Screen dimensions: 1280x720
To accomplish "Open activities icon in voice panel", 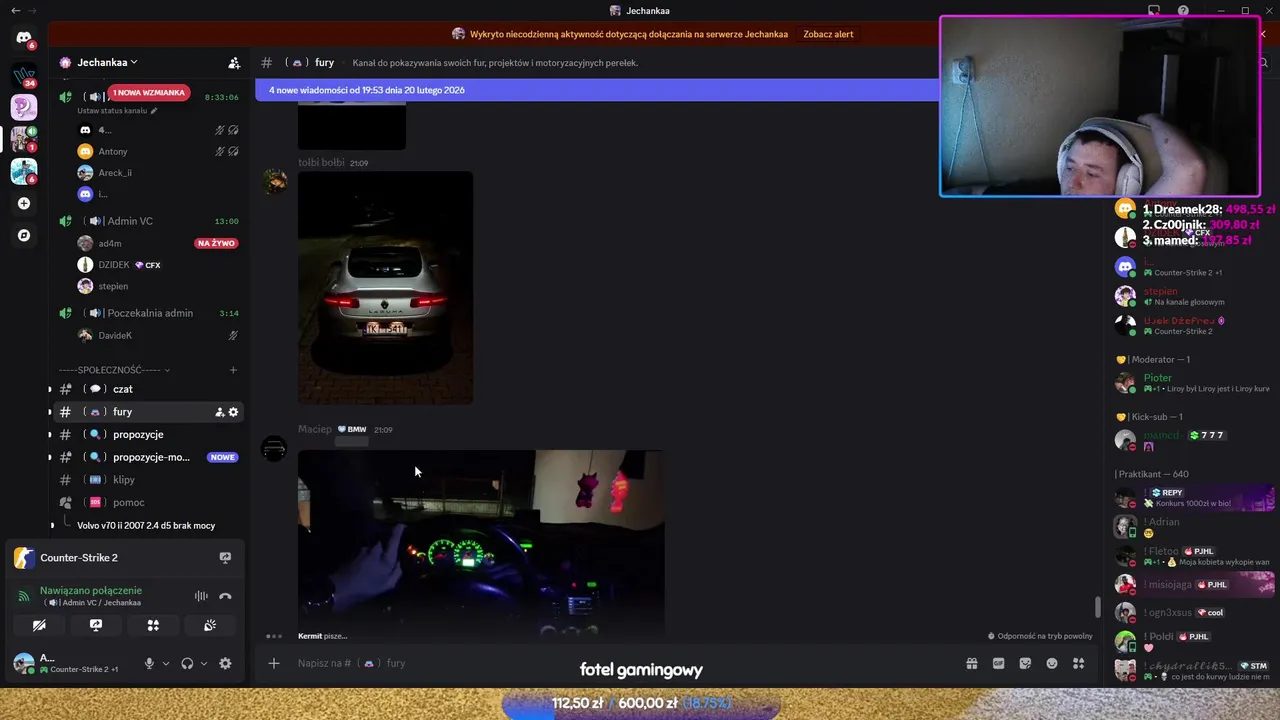I will click(x=153, y=625).
